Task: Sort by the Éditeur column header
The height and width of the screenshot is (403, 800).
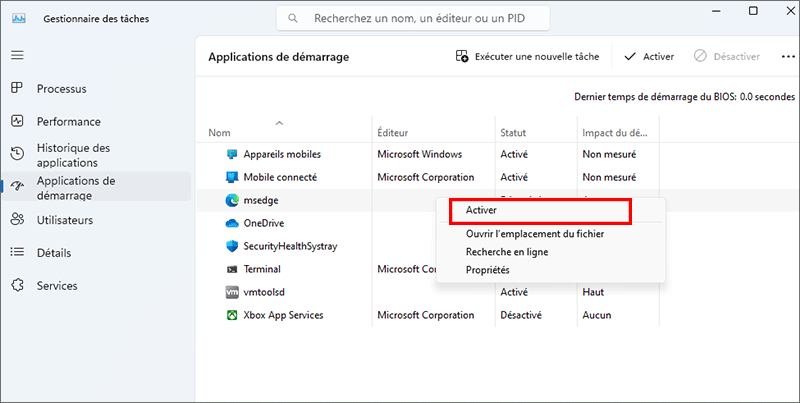Action: [x=392, y=133]
